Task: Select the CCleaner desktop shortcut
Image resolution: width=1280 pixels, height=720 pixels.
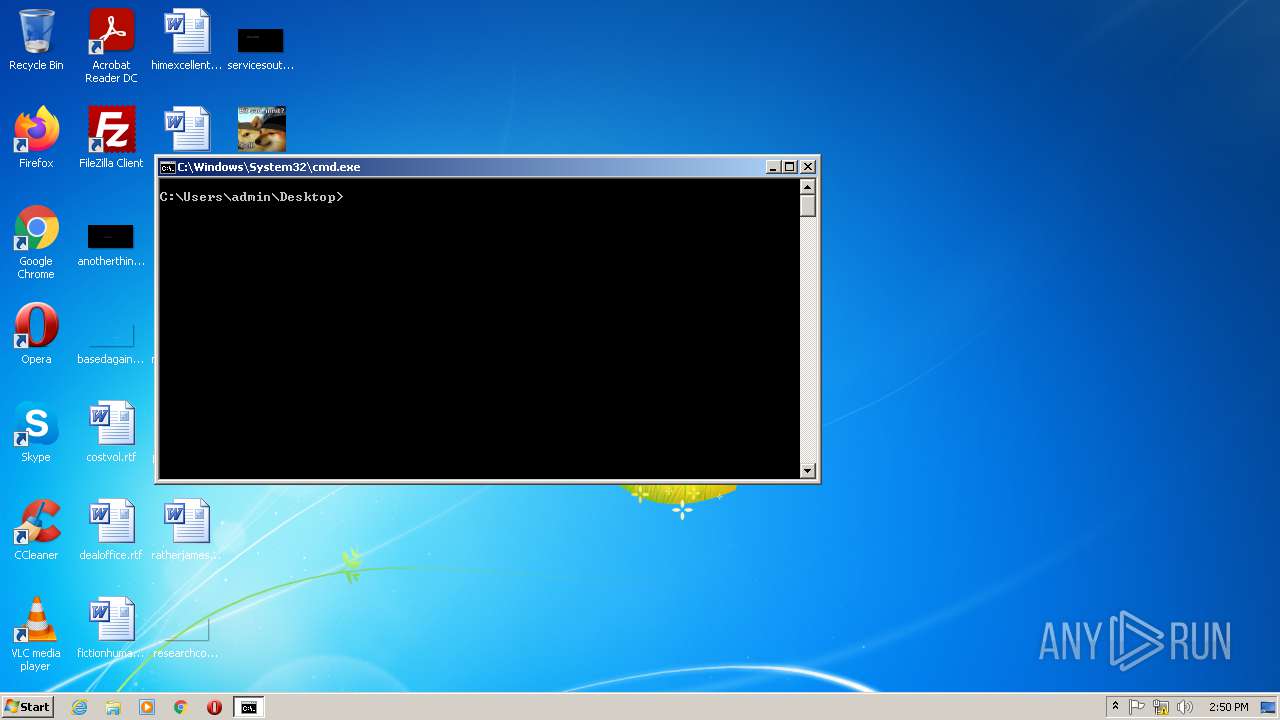Action: pos(36,530)
